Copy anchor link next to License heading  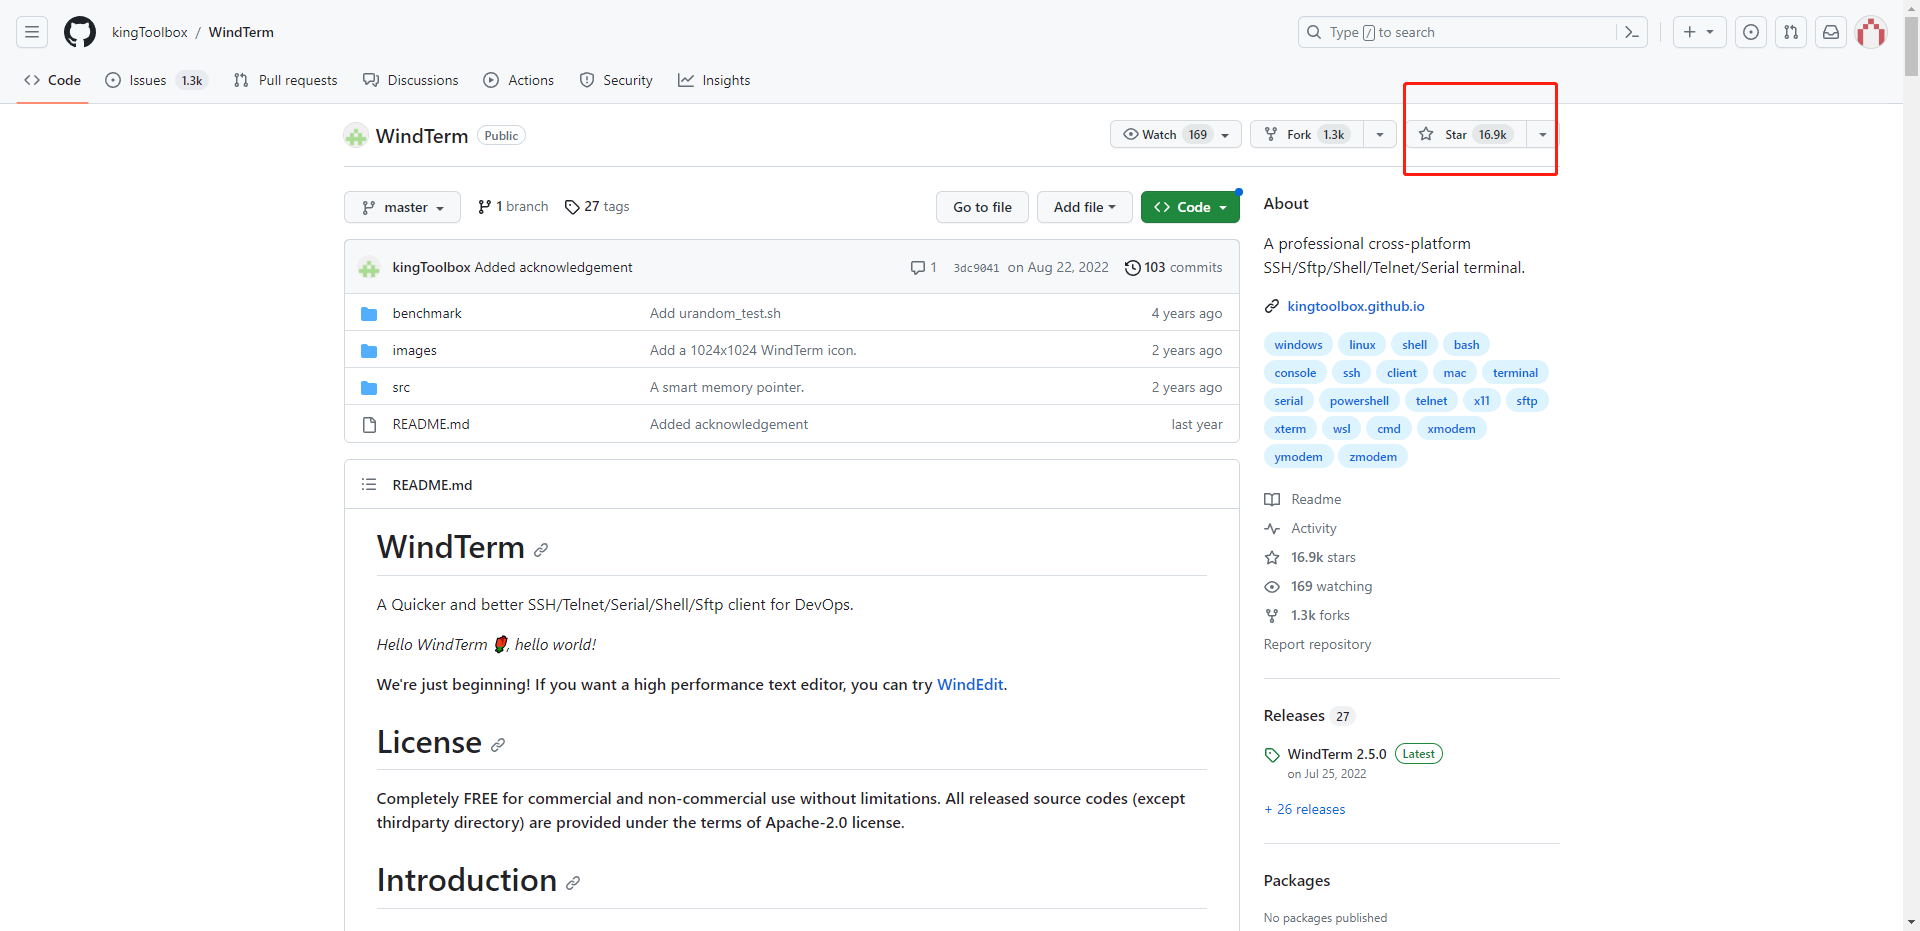point(498,745)
